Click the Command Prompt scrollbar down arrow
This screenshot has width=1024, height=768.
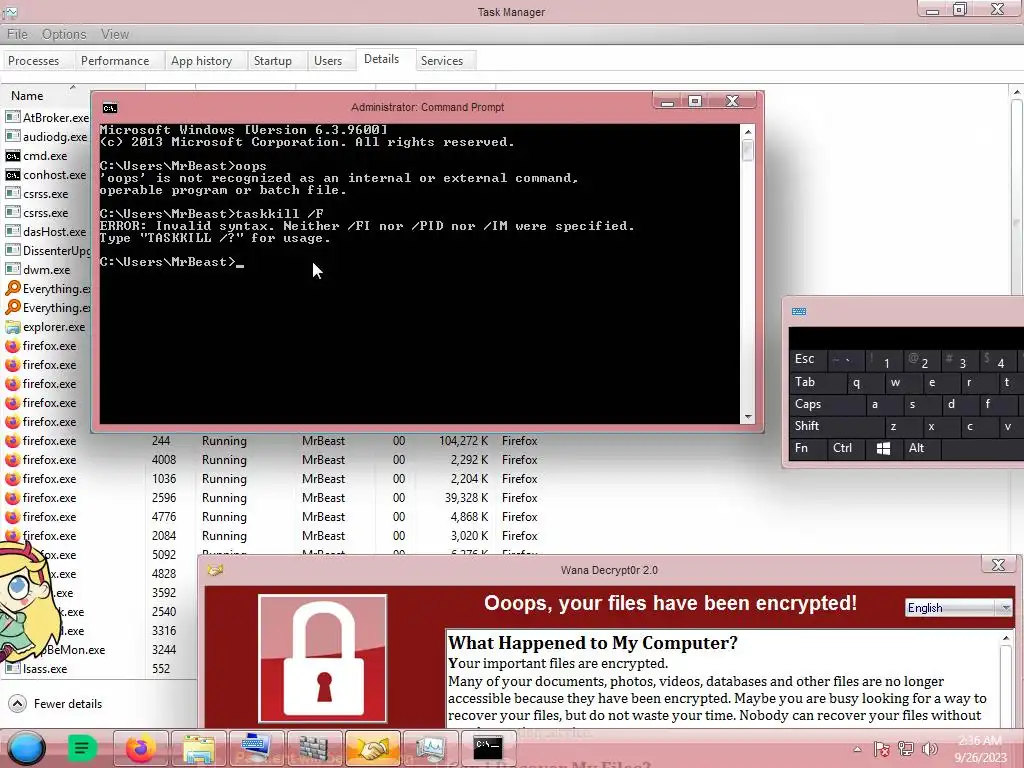[748, 417]
